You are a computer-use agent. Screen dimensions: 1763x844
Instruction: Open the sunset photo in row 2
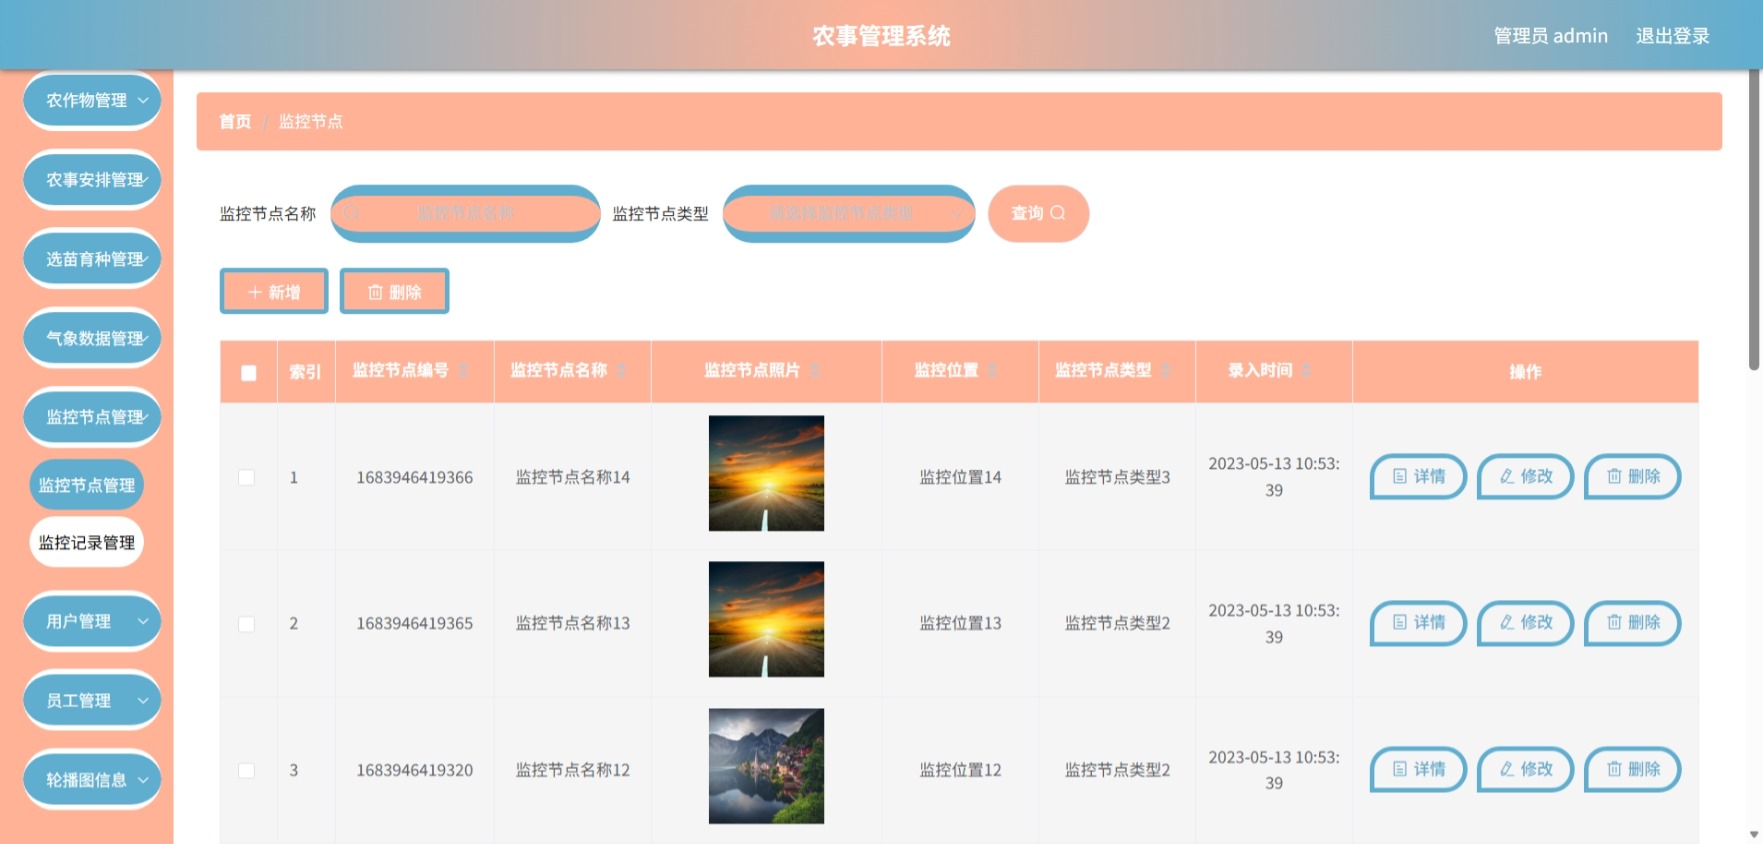pos(766,619)
